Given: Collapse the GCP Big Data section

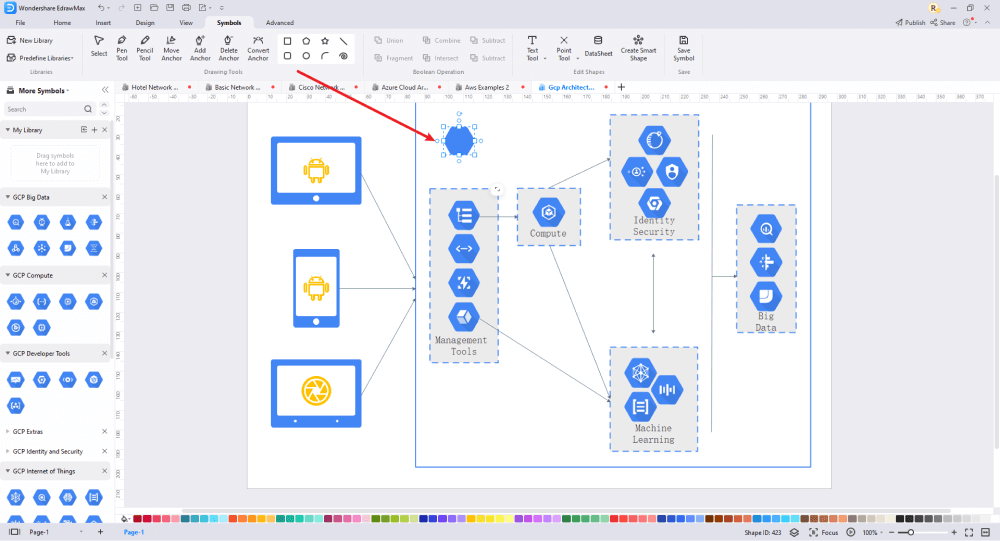Looking at the screenshot, I should pyautogui.click(x=8, y=197).
